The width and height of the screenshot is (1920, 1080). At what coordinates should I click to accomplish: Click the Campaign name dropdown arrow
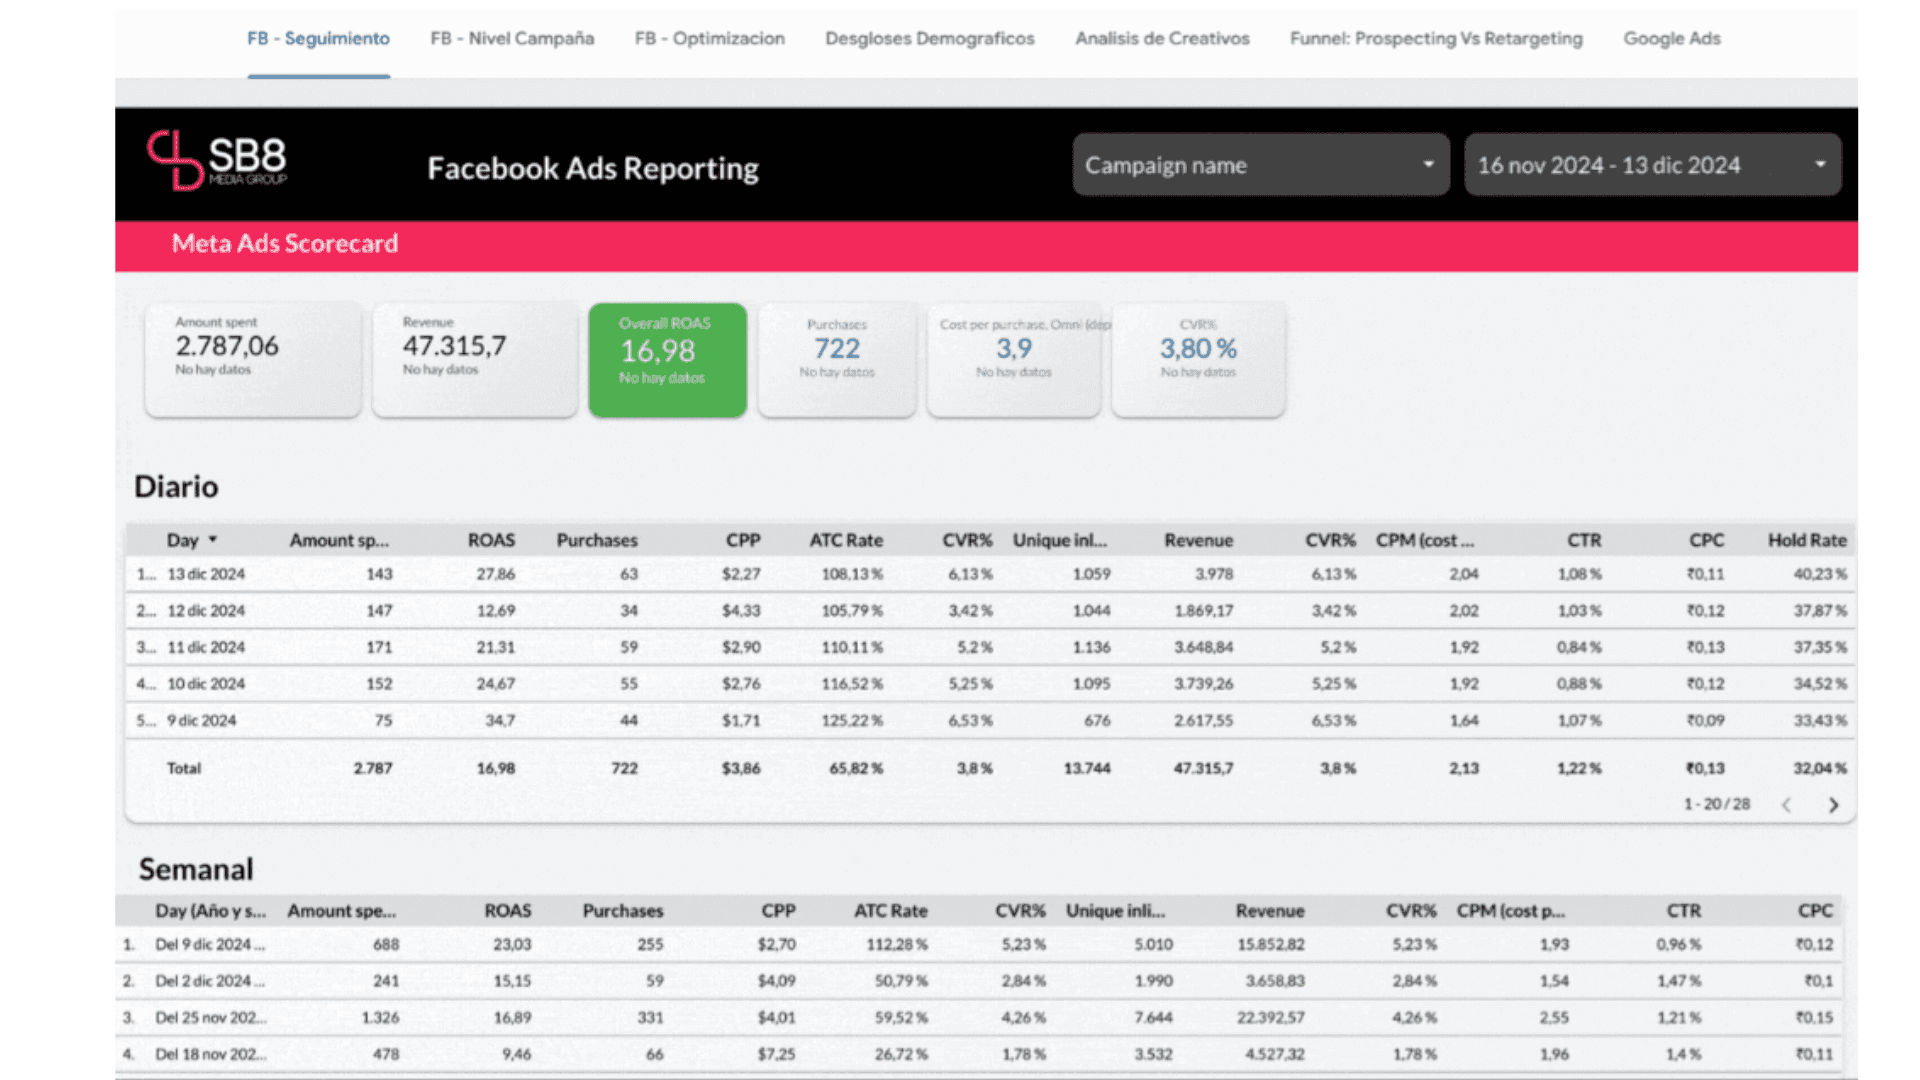click(1428, 165)
